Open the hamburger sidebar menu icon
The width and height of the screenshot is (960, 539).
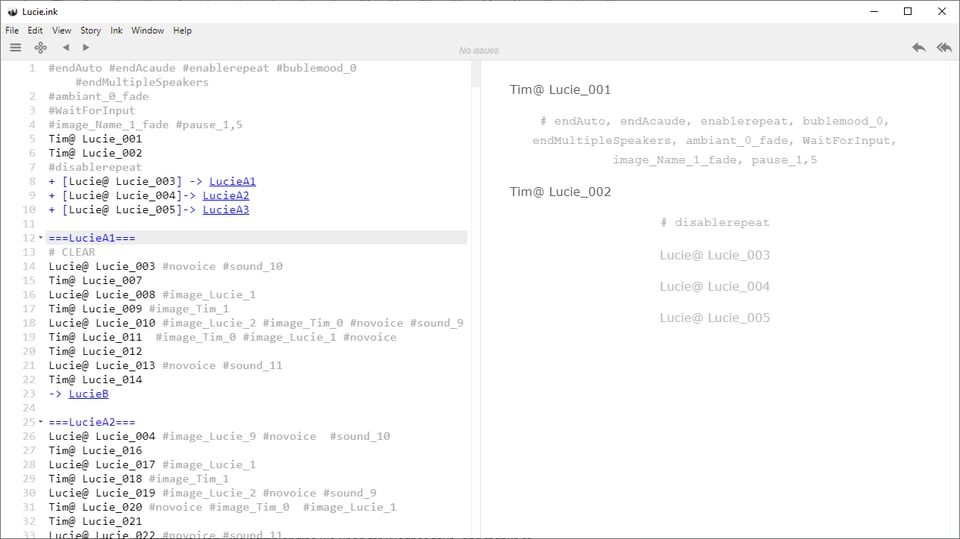(15, 47)
